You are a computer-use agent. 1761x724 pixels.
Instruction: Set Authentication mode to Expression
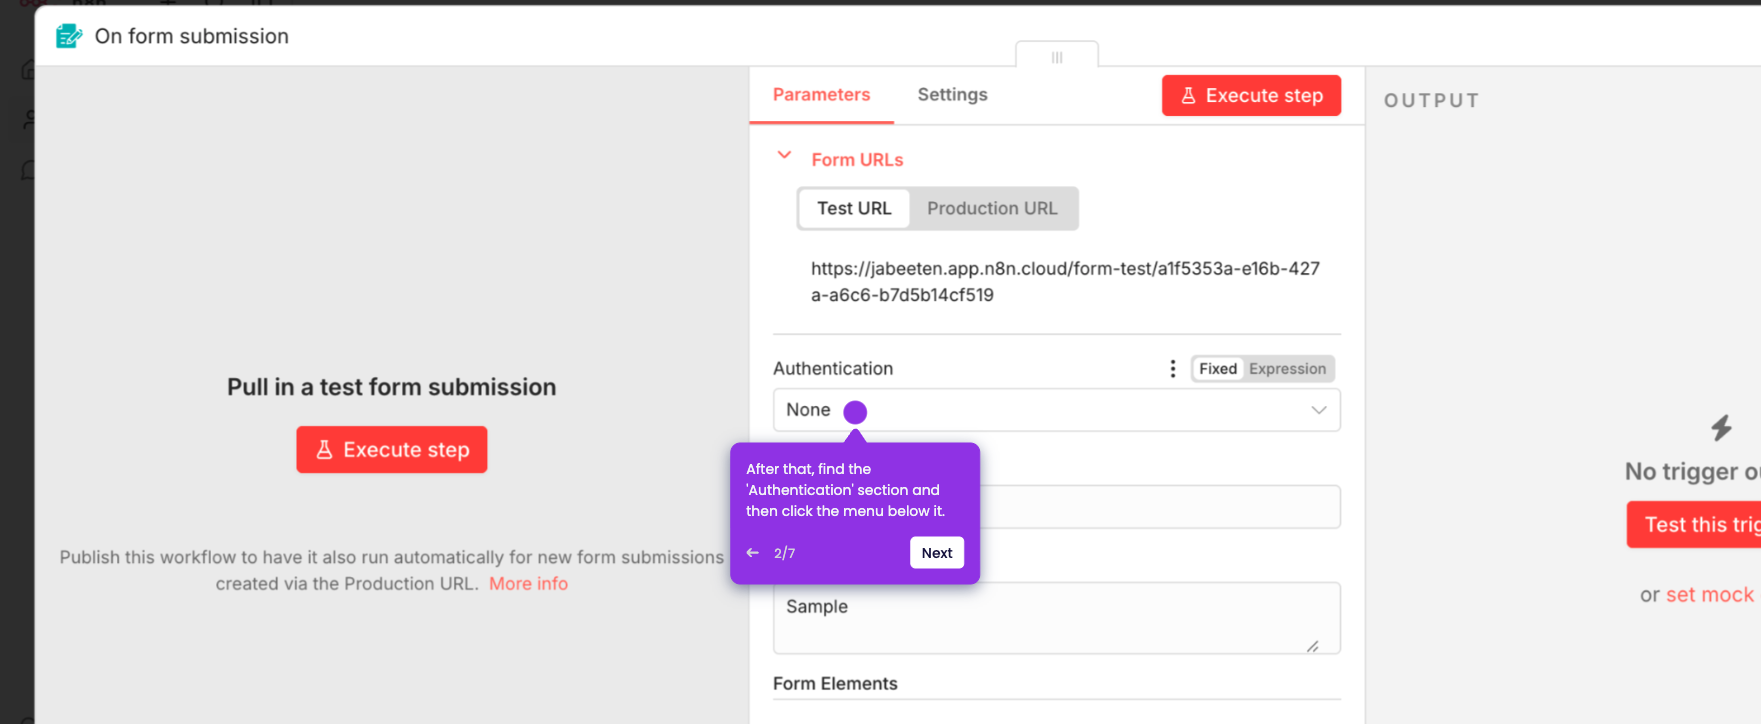[x=1287, y=369]
